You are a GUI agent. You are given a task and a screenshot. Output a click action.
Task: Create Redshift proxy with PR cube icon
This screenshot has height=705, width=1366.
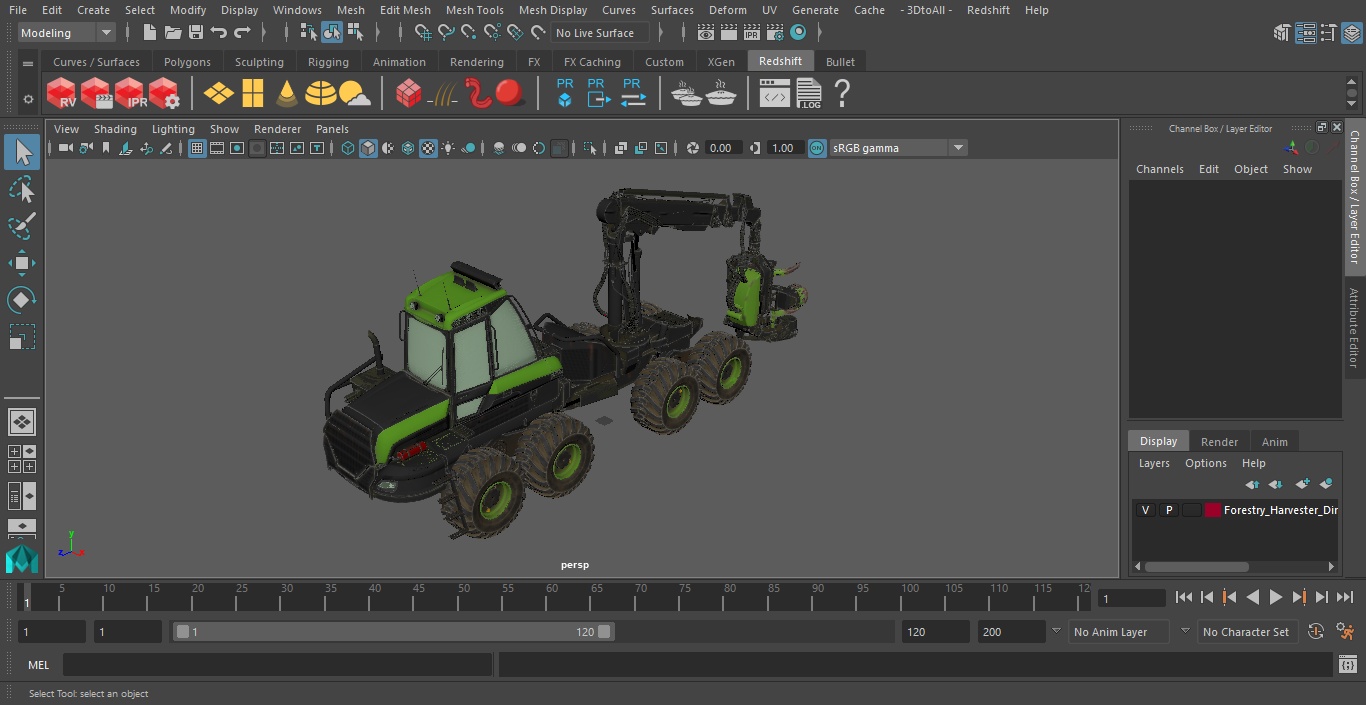(565, 93)
